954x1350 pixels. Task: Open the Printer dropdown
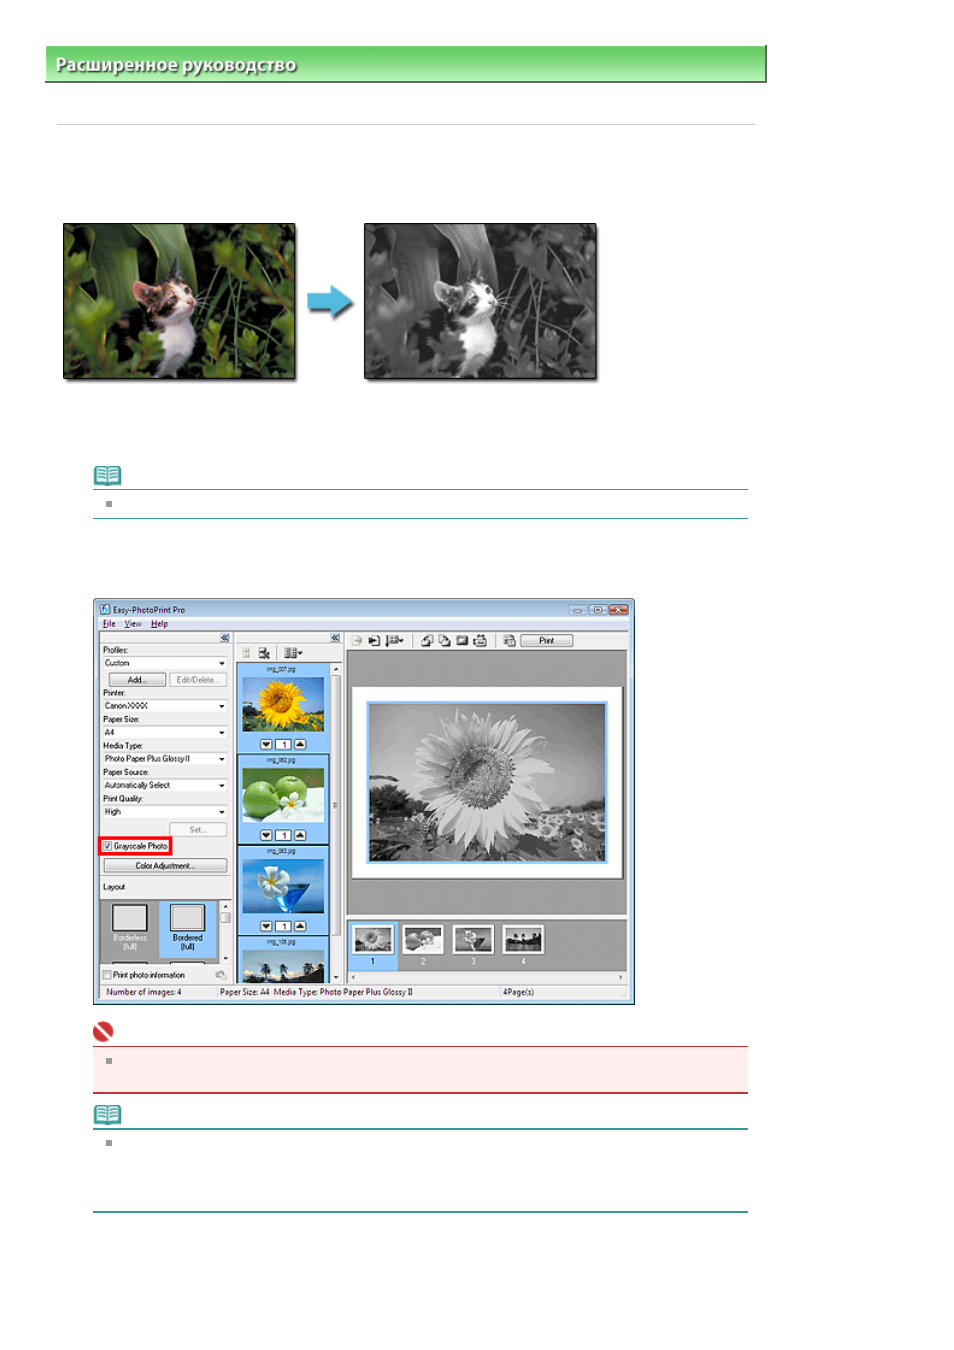coord(165,706)
